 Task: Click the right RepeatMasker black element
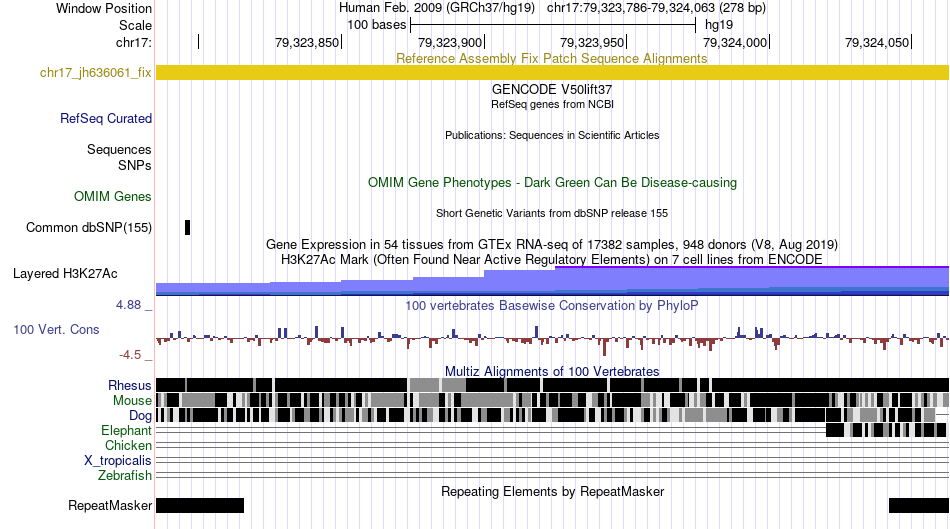pos(918,505)
